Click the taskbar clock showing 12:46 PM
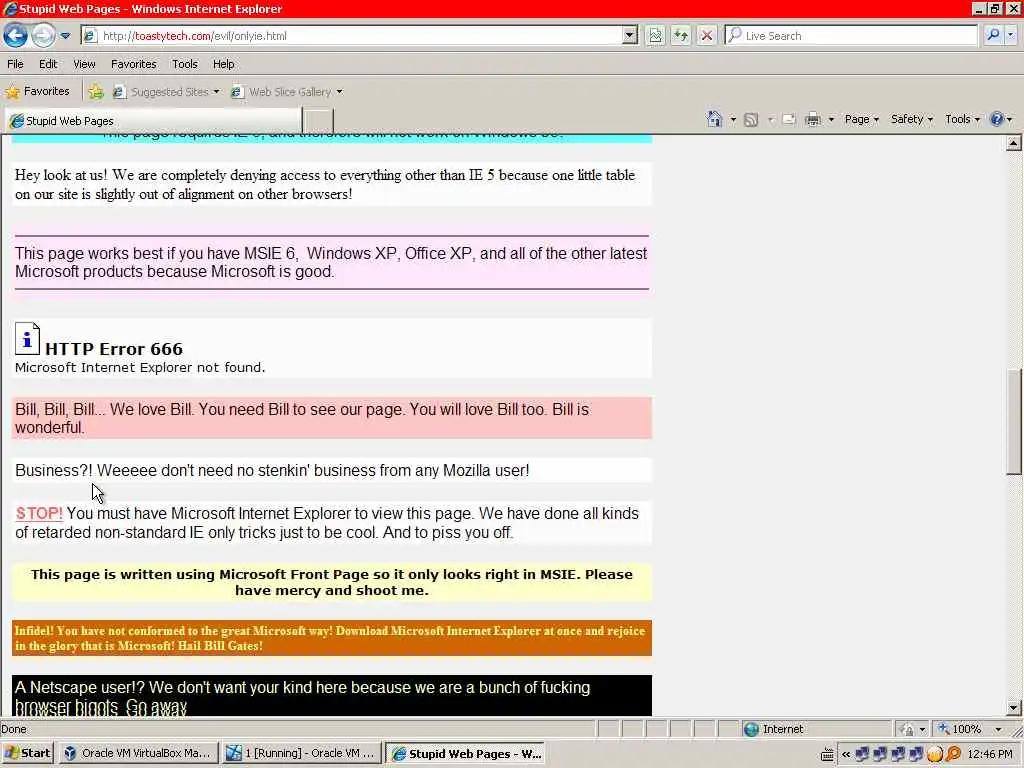The height and width of the screenshot is (768, 1024). click(x=990, y=754)
